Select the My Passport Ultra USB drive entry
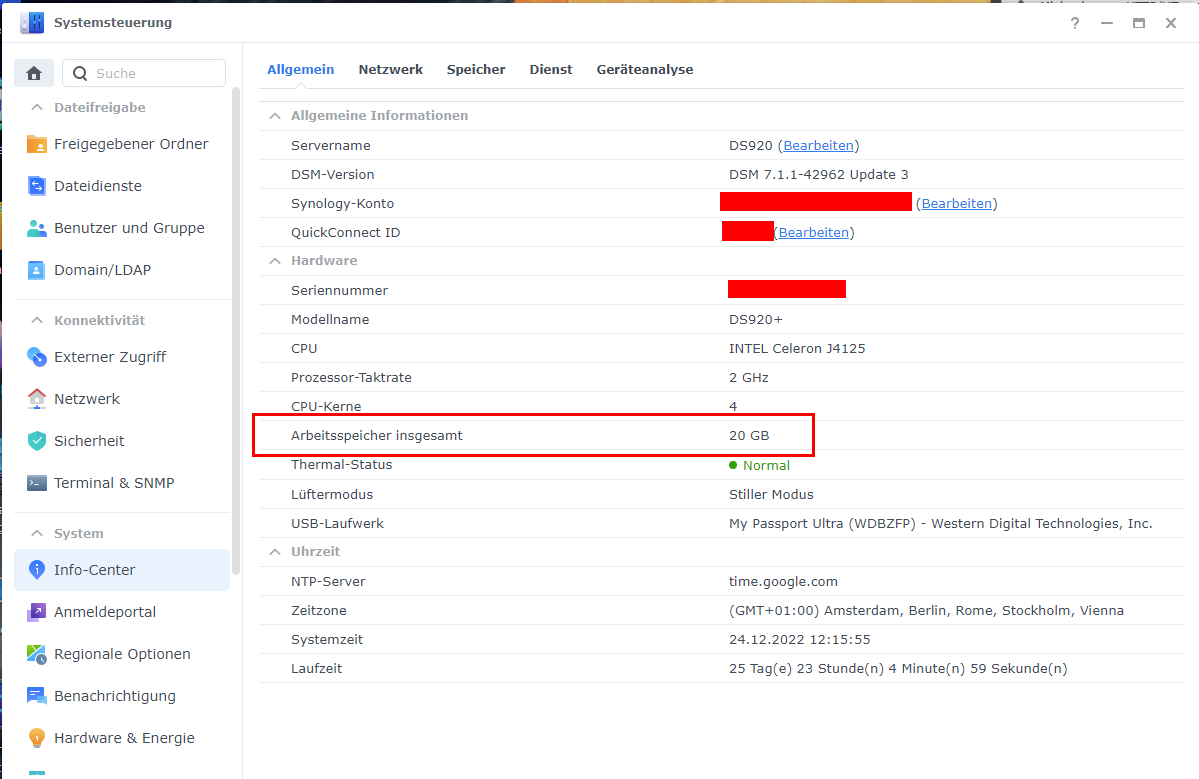Image resolution: width=1199 pixels, height=779 pixels. point(940,524)
